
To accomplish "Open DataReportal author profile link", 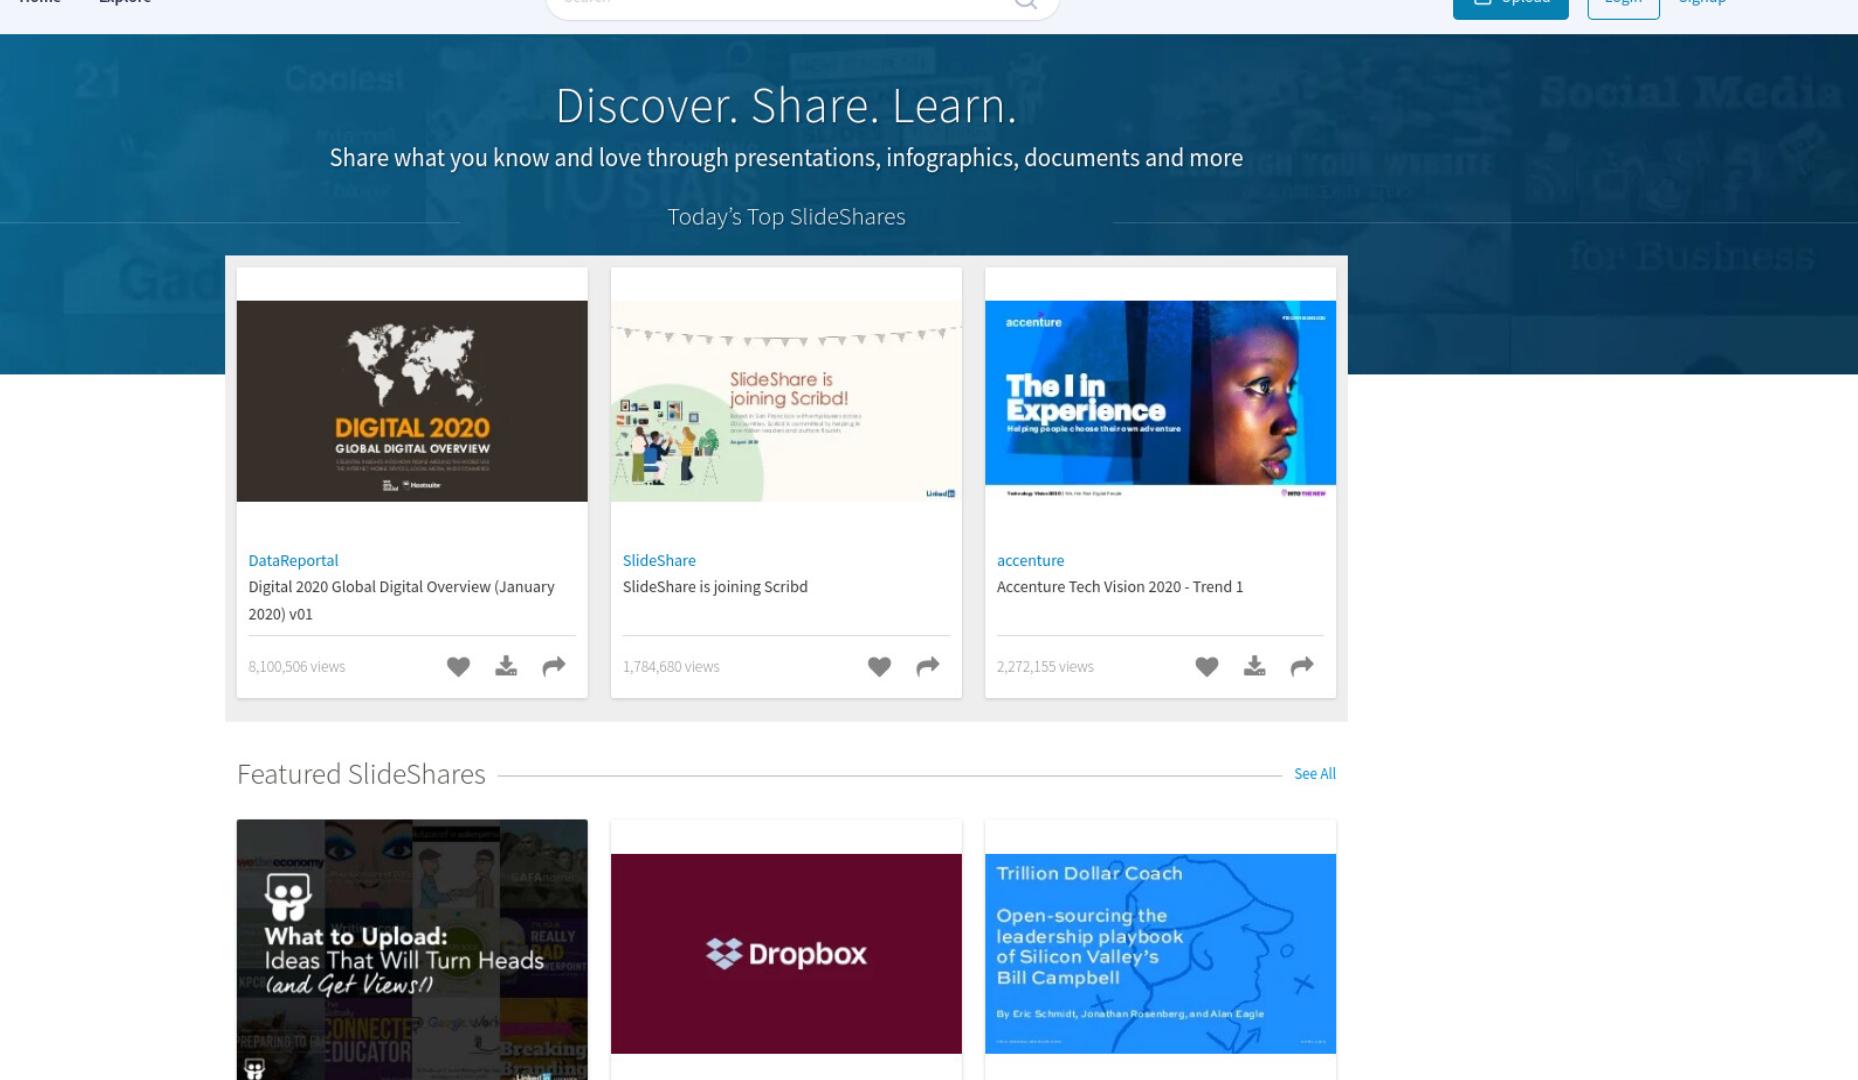I will (293, 560).
